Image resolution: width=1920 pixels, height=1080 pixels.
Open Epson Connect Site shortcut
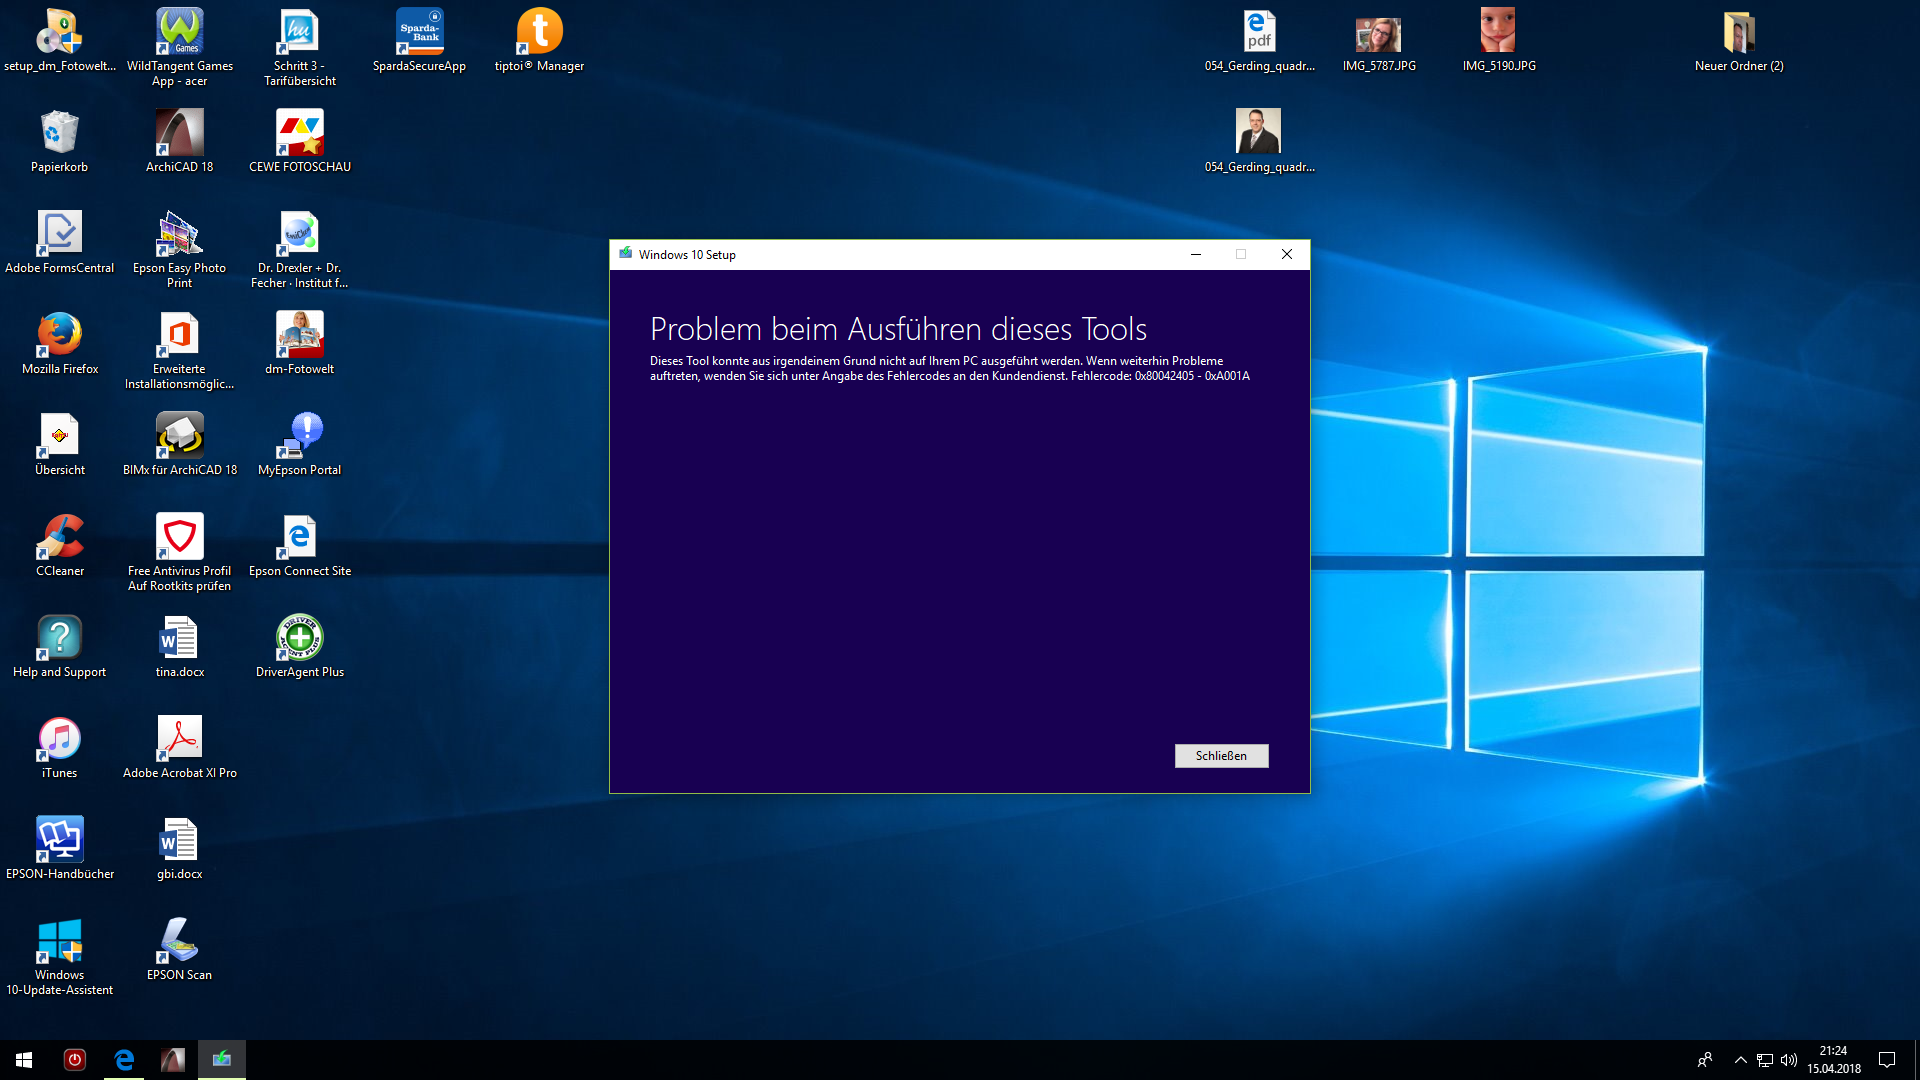coord(300,546)
